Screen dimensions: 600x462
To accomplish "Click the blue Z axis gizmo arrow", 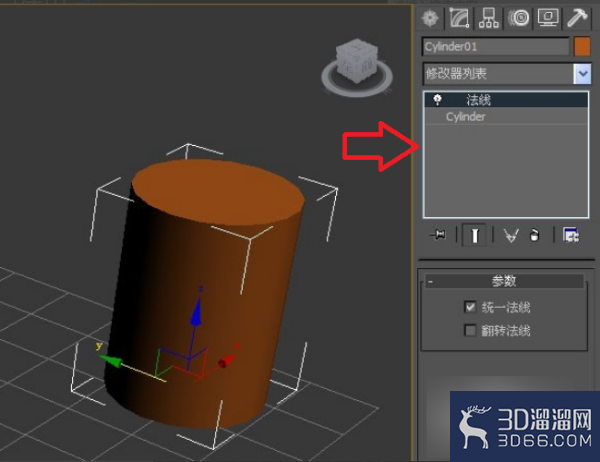I will (196, 312).
